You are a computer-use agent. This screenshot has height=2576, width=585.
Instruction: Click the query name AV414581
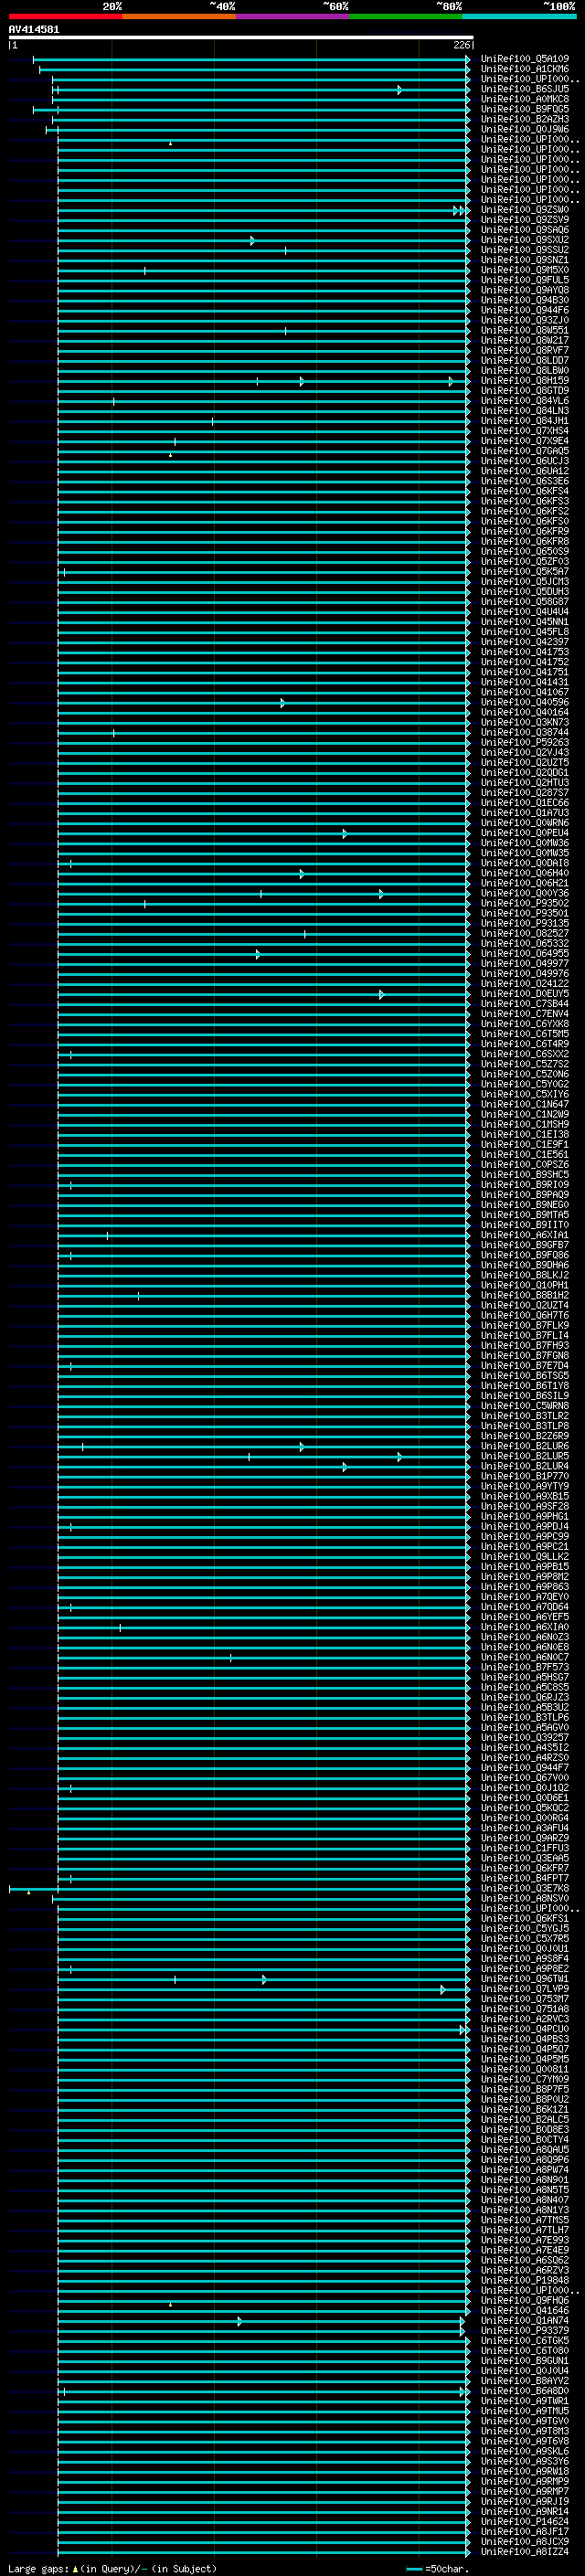click(x=34, y=30)
